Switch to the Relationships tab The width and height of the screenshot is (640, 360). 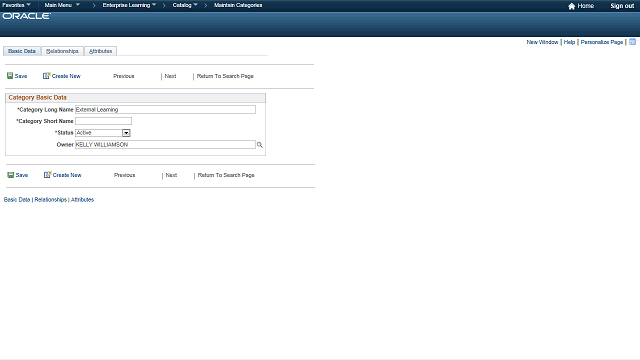(62, 51)
